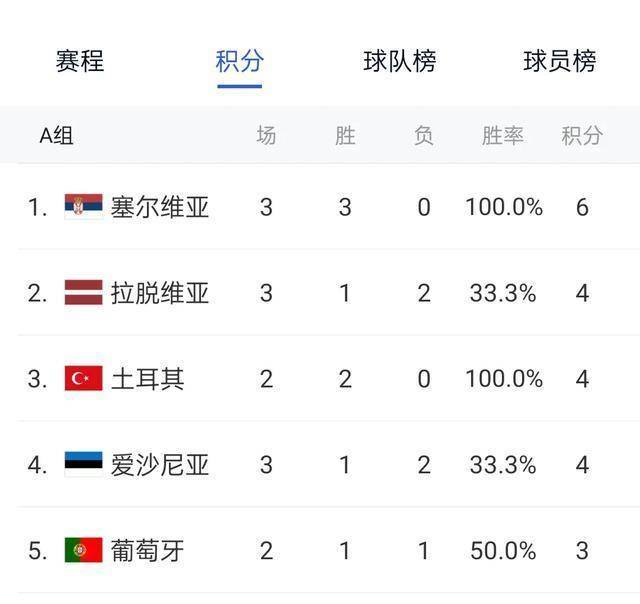Open team 塞尔维亚 from standings
640x604 pixels.
pyautogui.click(x=160, y=207)
